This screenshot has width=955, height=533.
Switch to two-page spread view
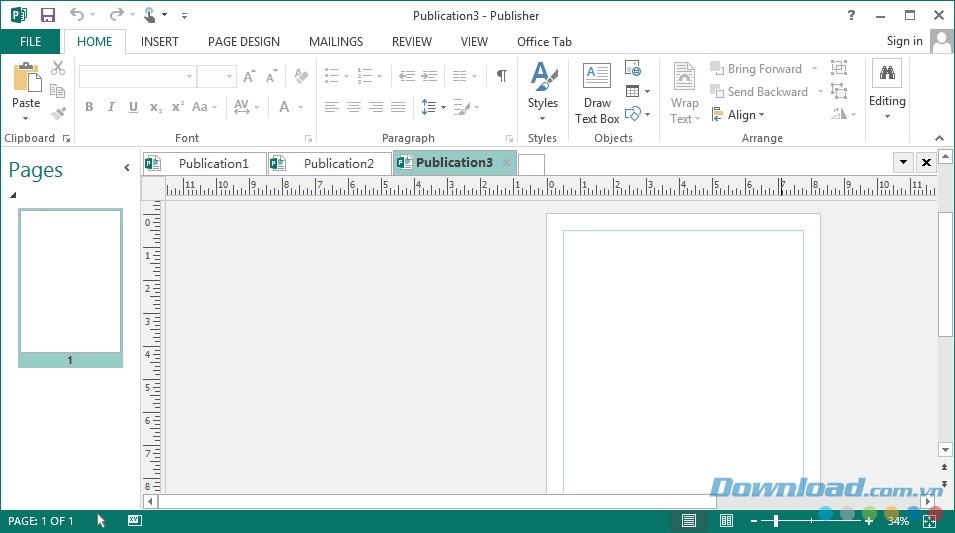tap(727, 521)
